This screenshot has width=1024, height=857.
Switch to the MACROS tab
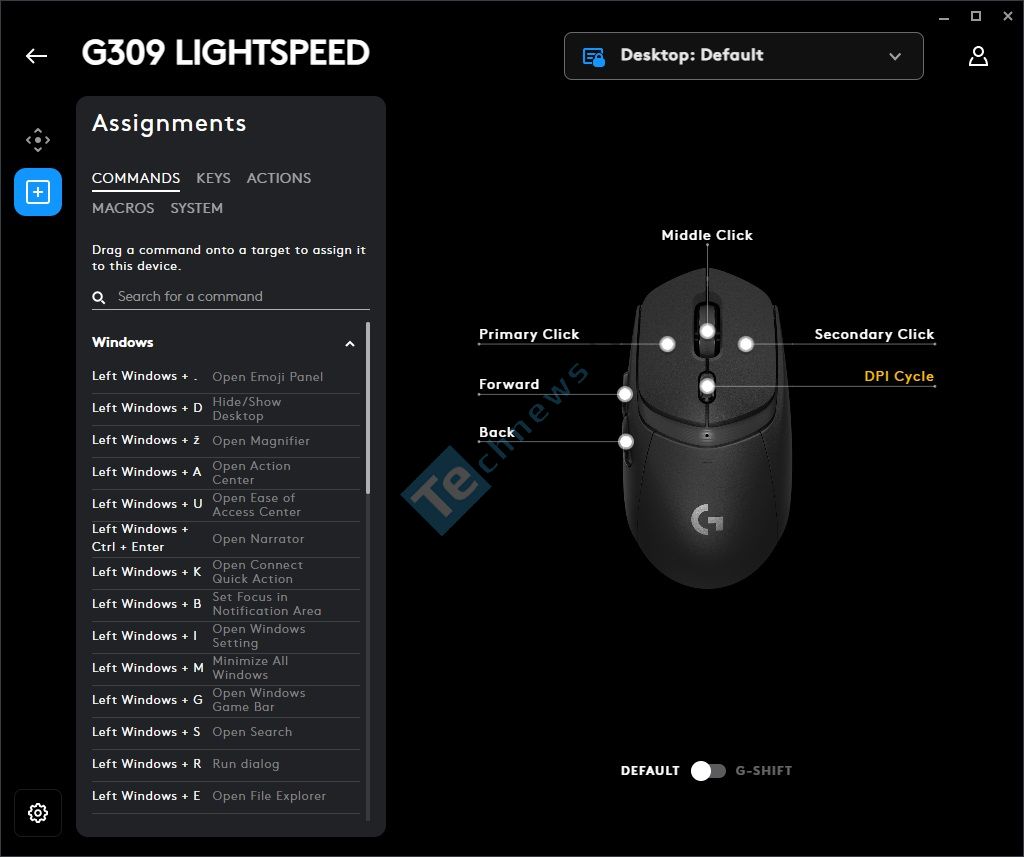pyautogui.click(x=123, y=208)
